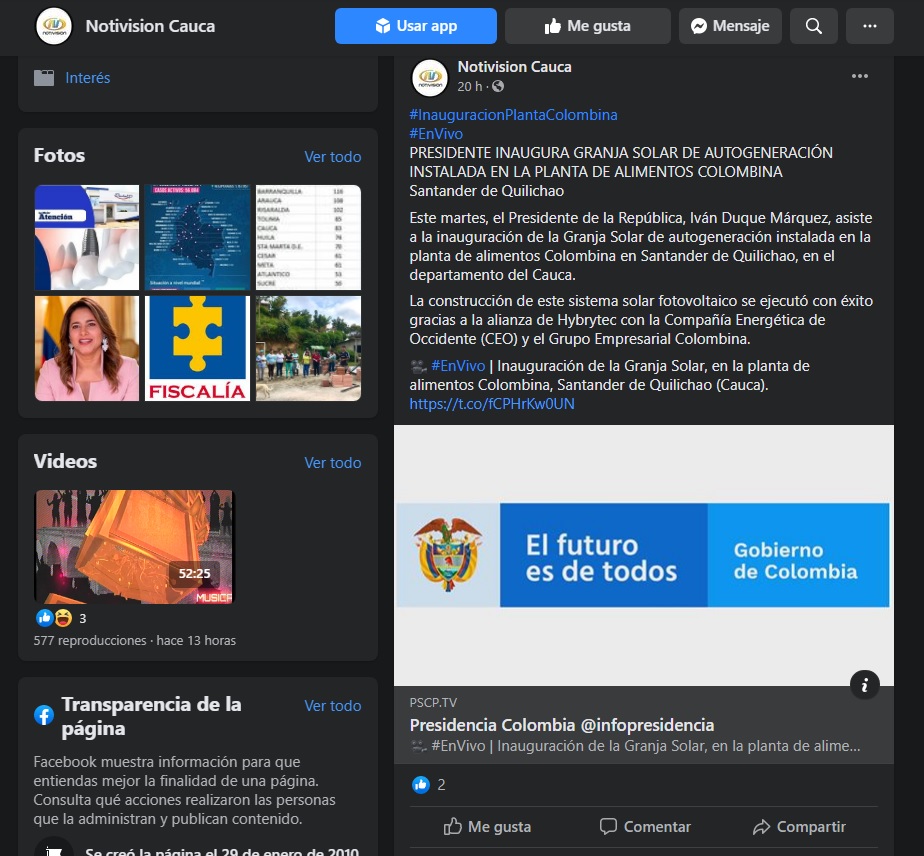Open the Interés category link
Image resolution: width=924 pixels, height=856 pixels.
(x=88, y=78)
